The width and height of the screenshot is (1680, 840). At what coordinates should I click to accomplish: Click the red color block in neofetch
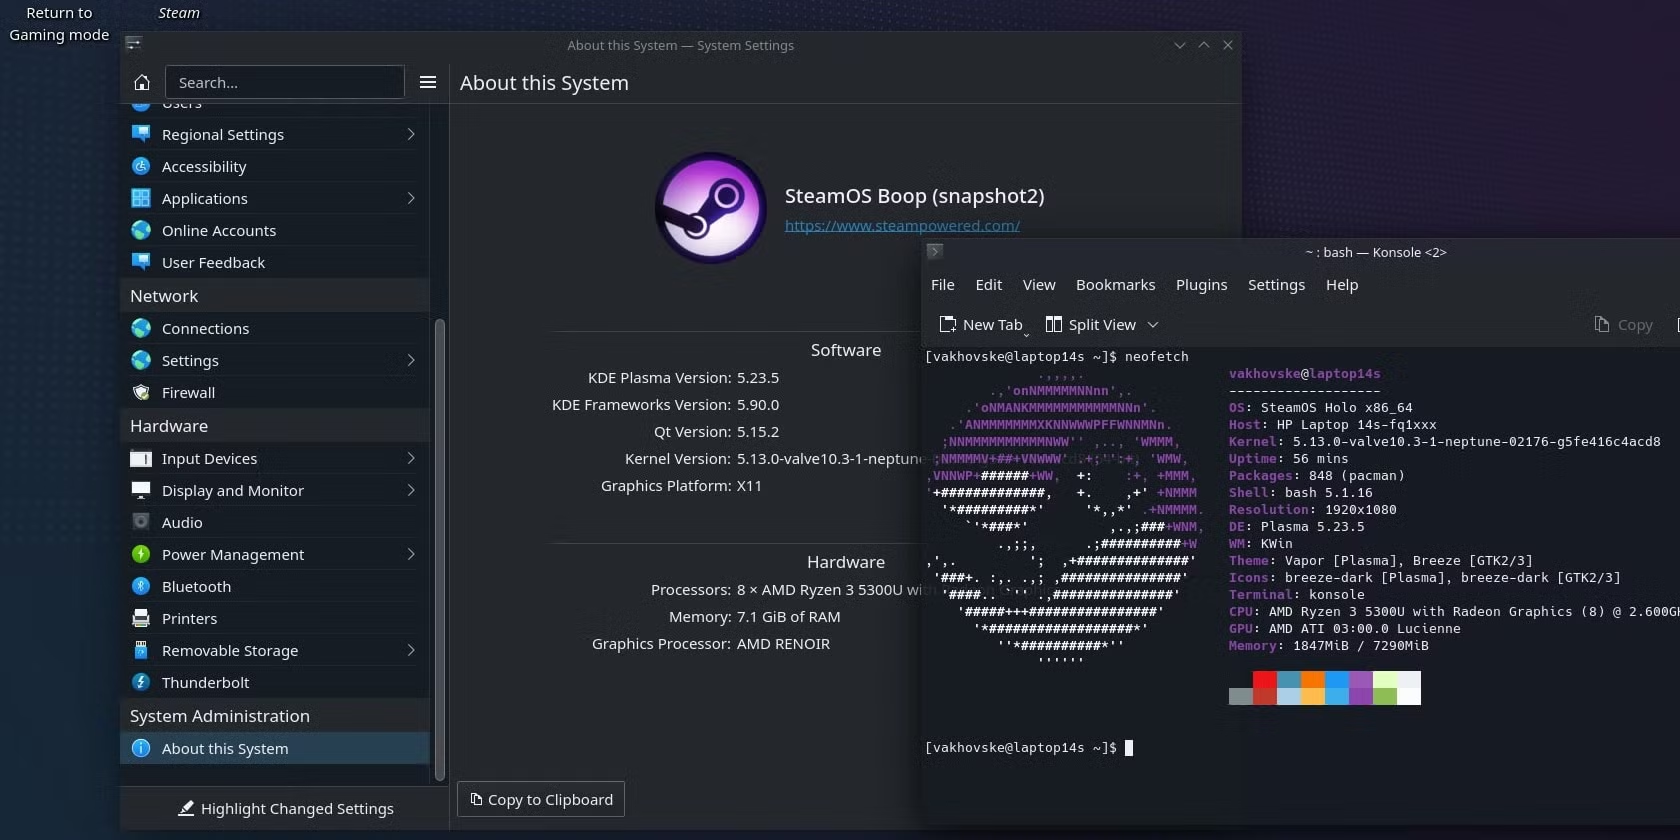(x=1264, y=680)
